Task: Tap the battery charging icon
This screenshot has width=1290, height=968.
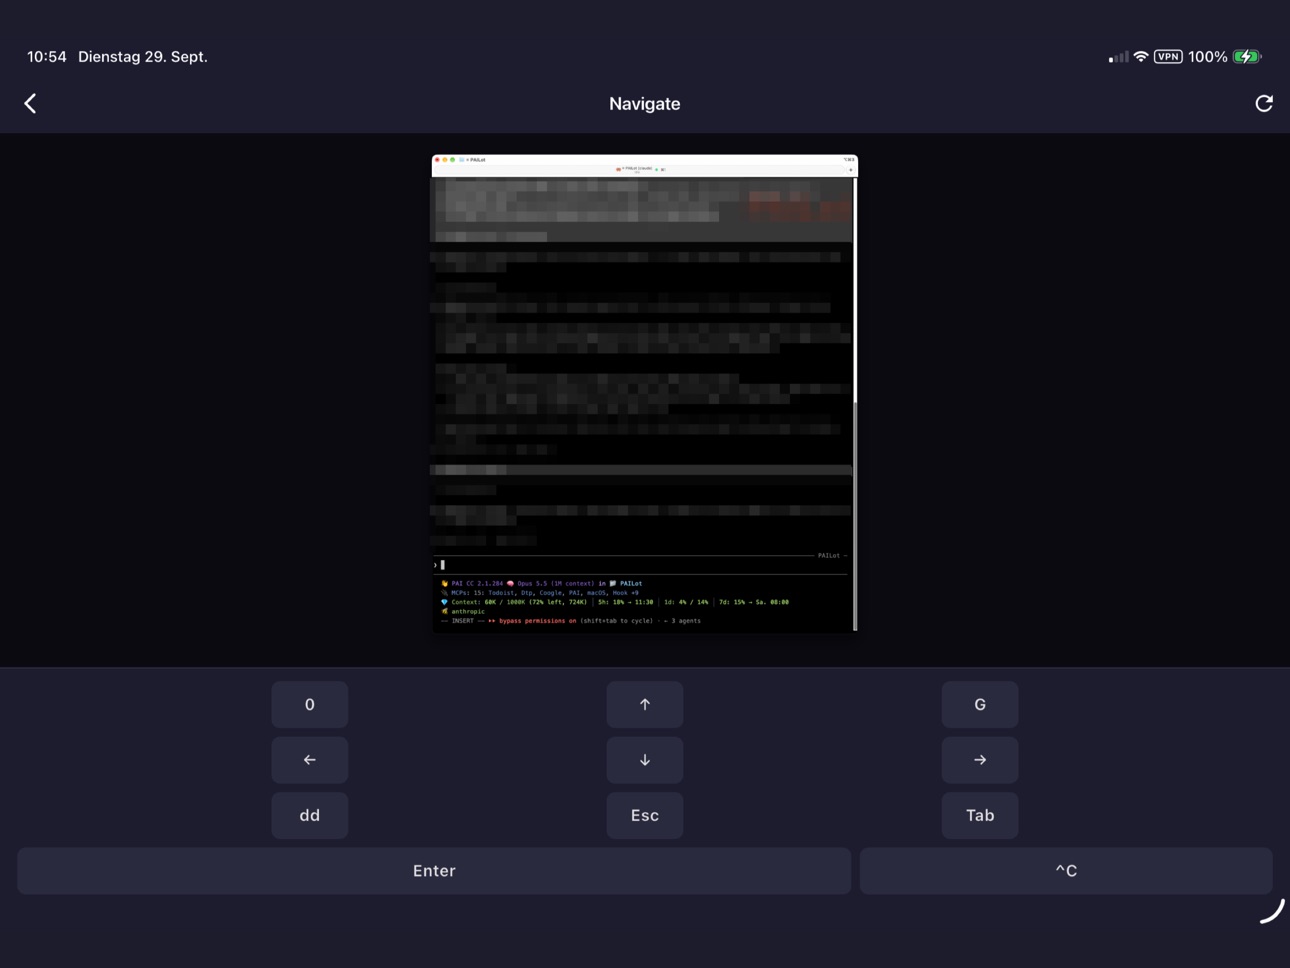Action: (1247, 57)
